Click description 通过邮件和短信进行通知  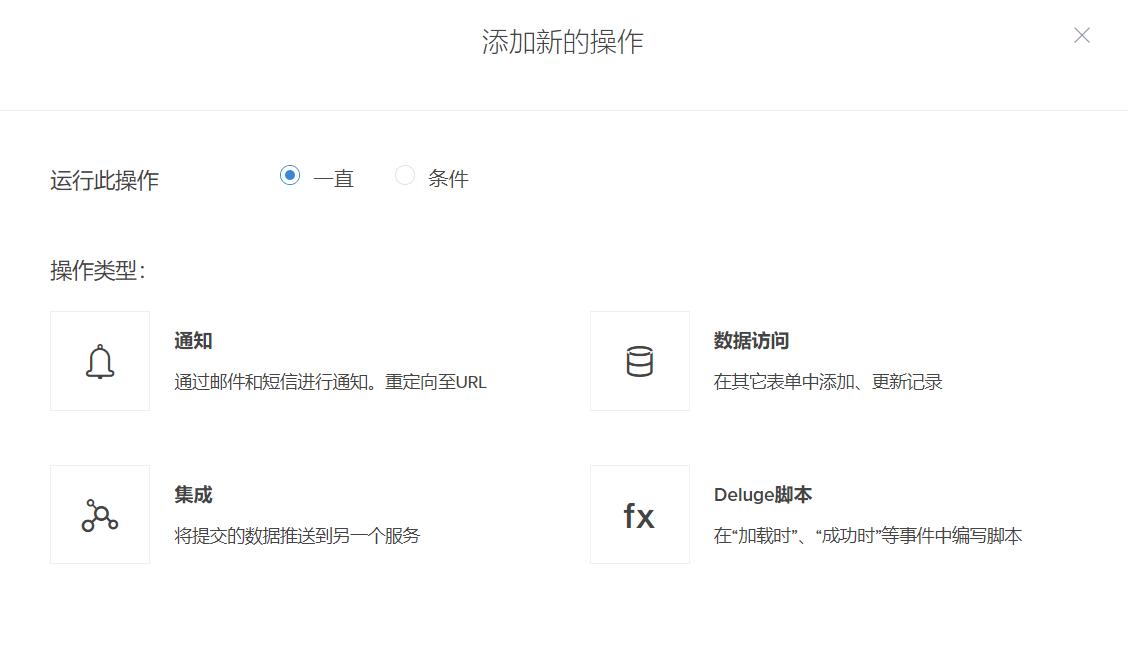[x=330, y=382]
